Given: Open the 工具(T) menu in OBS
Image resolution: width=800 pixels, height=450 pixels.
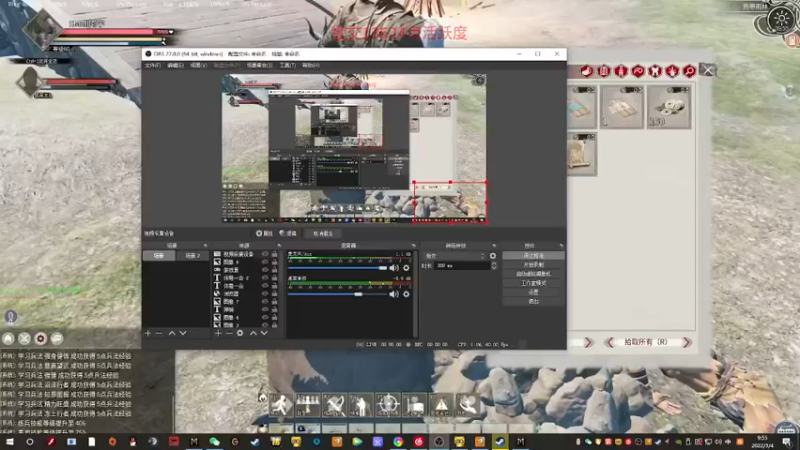Looking at the screenshot, I should 288,65.
